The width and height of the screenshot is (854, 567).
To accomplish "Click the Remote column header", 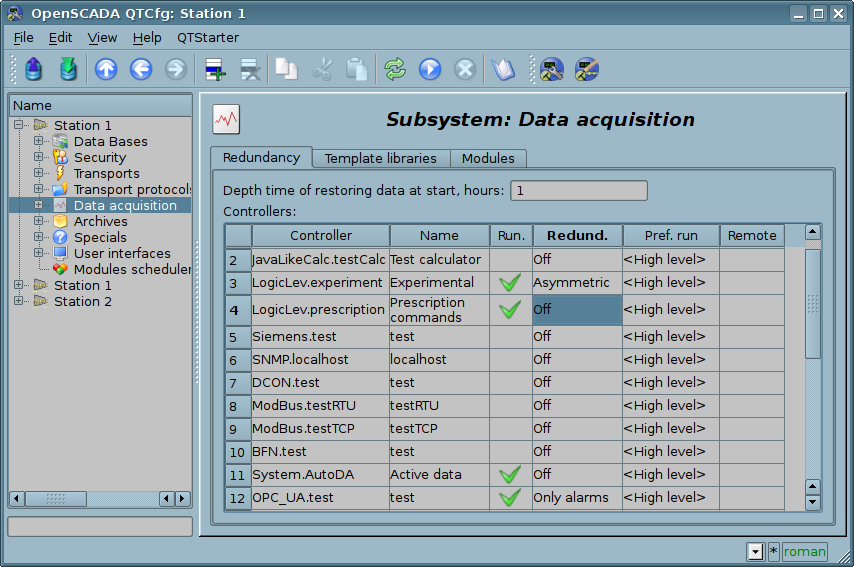I will click(752, 235).
